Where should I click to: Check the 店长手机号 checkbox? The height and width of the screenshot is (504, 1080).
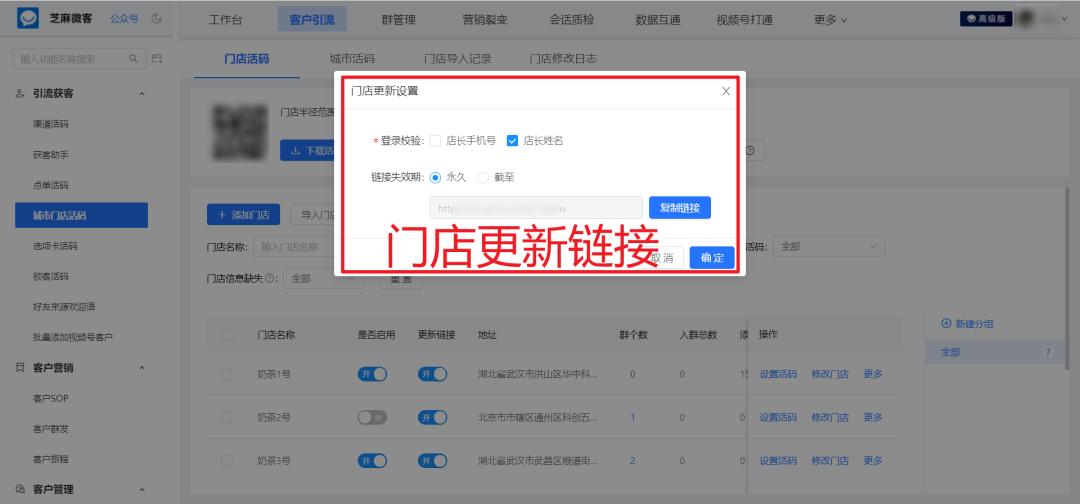[x=435, y=140]
